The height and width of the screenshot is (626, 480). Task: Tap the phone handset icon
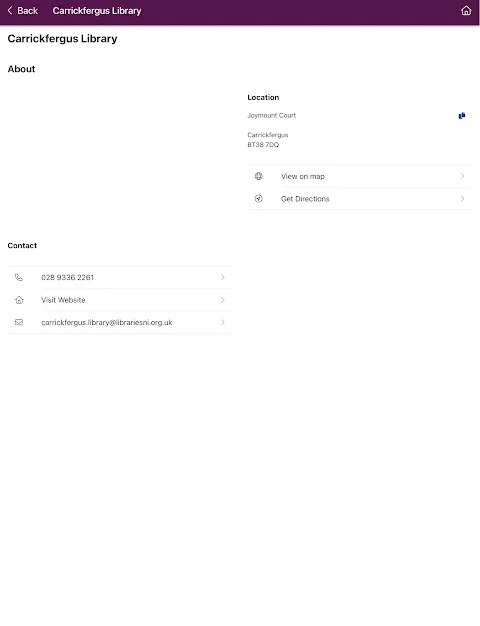coord(19,277)
